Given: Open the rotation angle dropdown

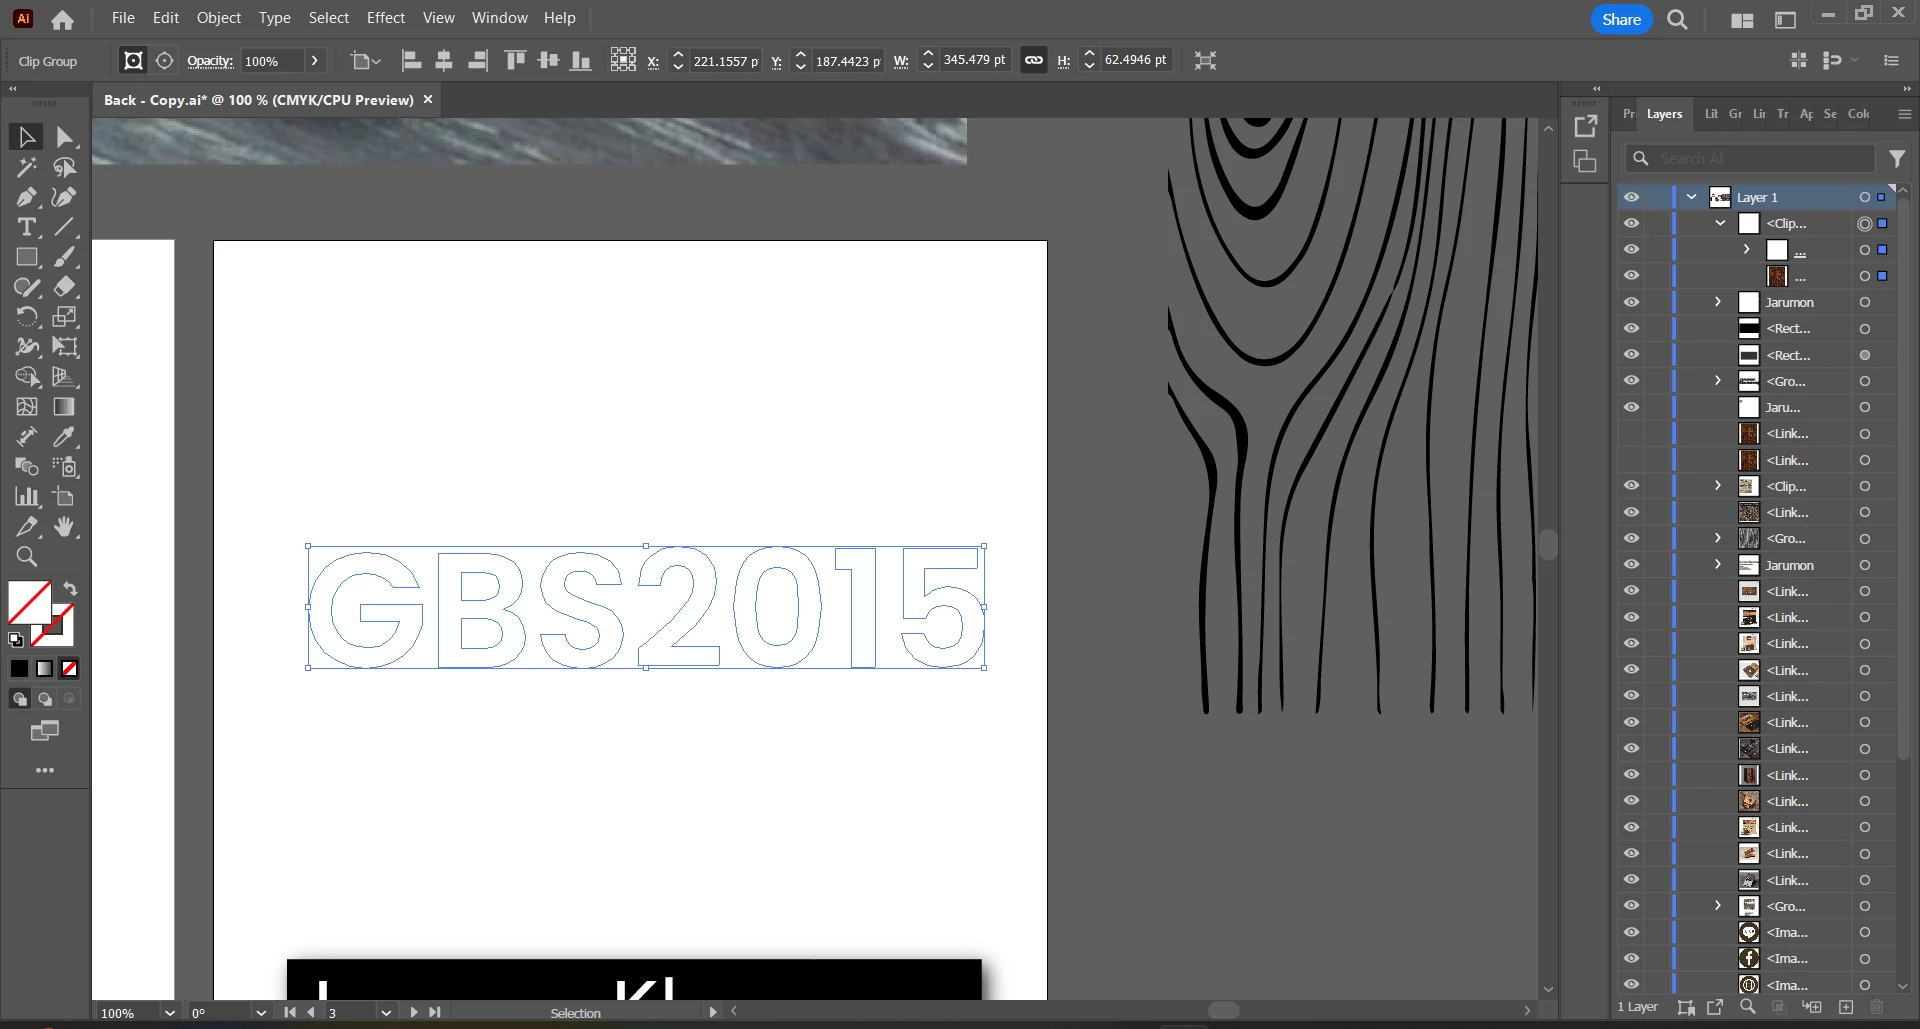Looking at the screenshot, I should [261, 1013].
